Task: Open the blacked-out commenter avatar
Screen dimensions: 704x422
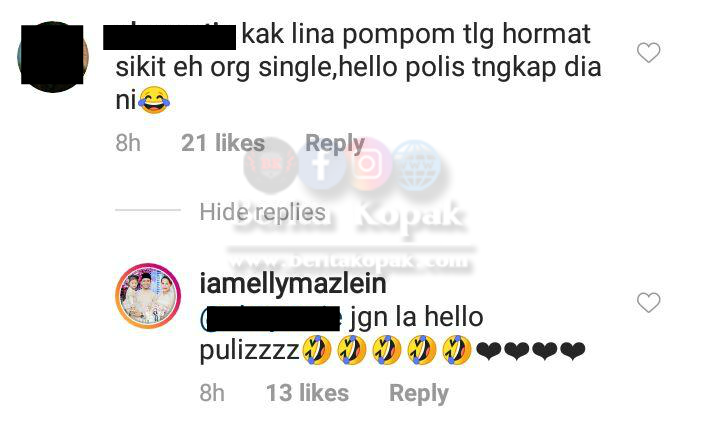Action: pyautogui.click(x=53, y=57)
